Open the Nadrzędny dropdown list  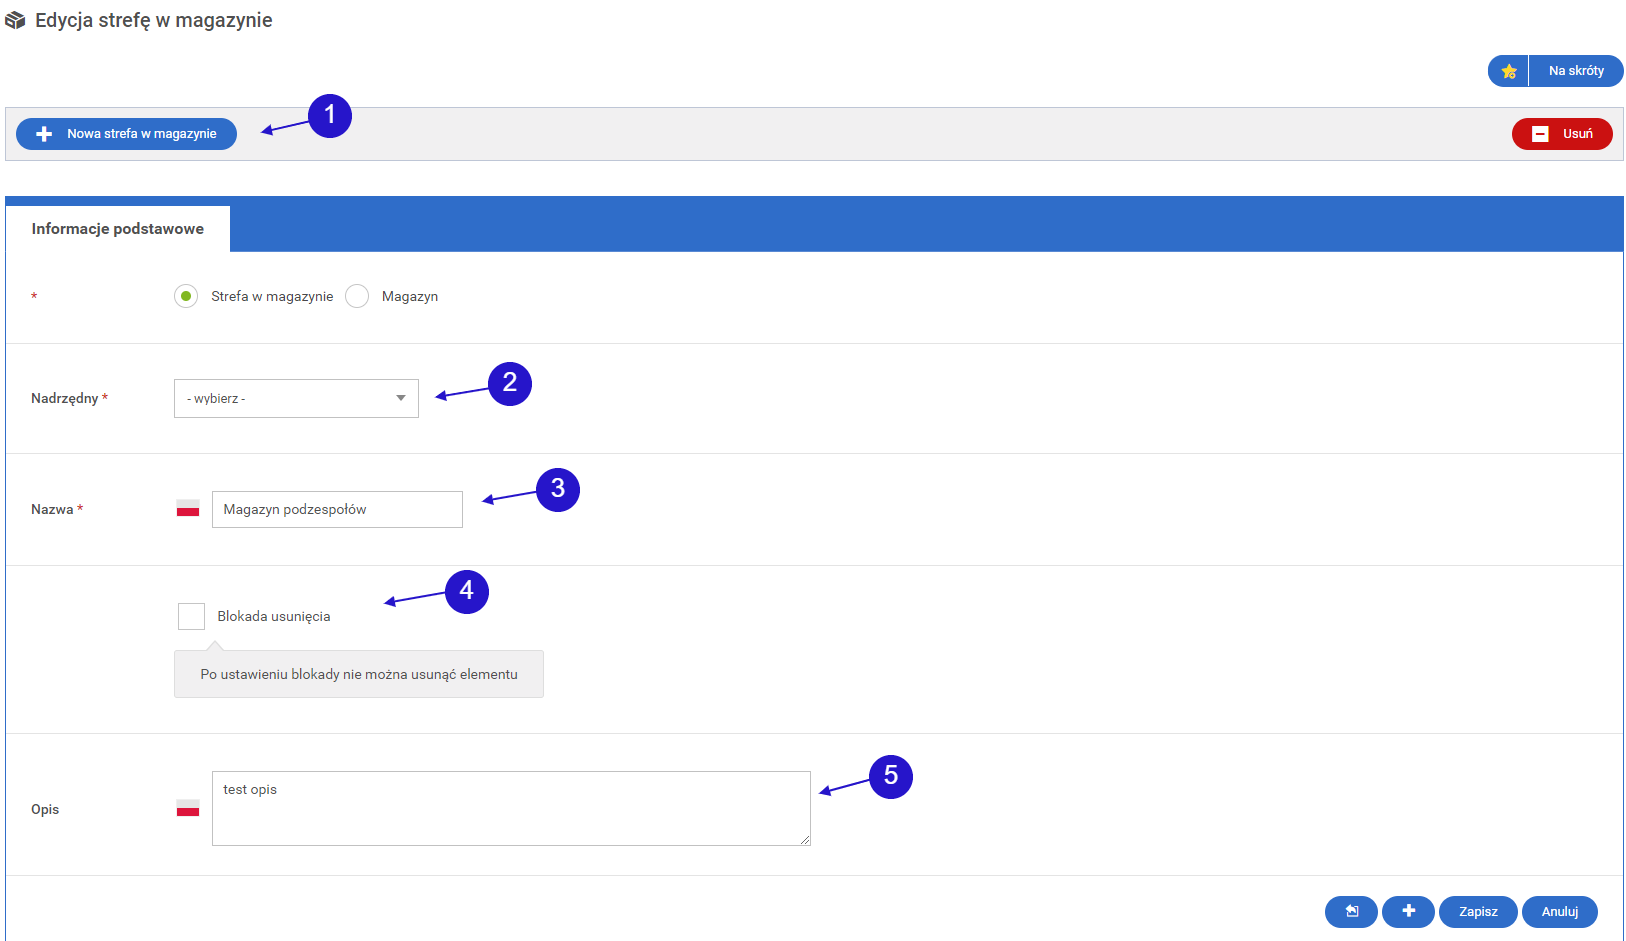coord(296,398)
